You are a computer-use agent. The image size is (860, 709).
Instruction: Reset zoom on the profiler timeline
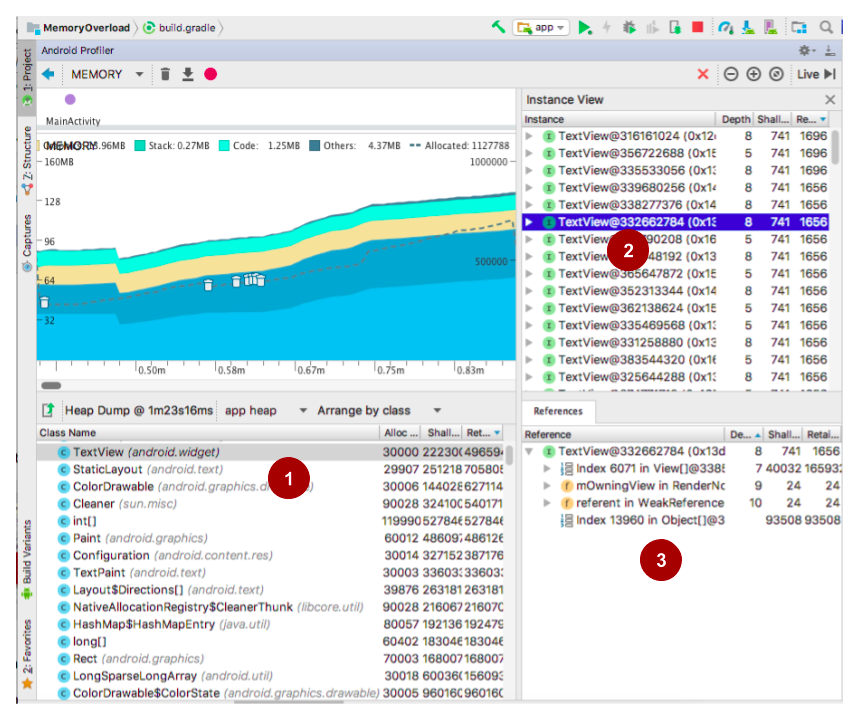(776, 74)
